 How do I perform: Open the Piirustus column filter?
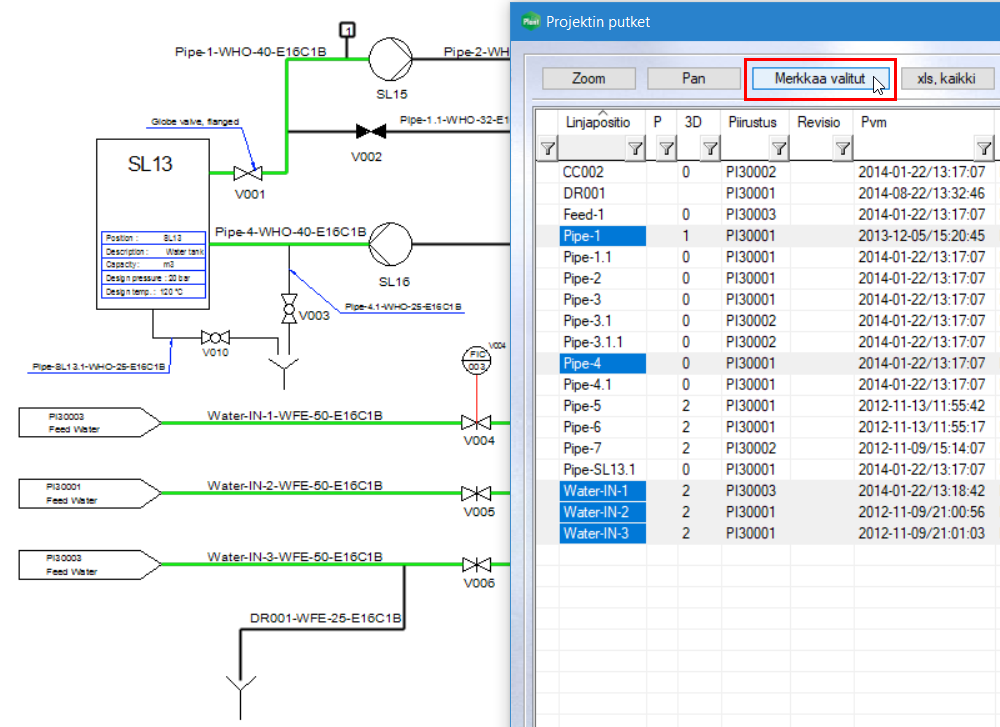coord(779,149)
